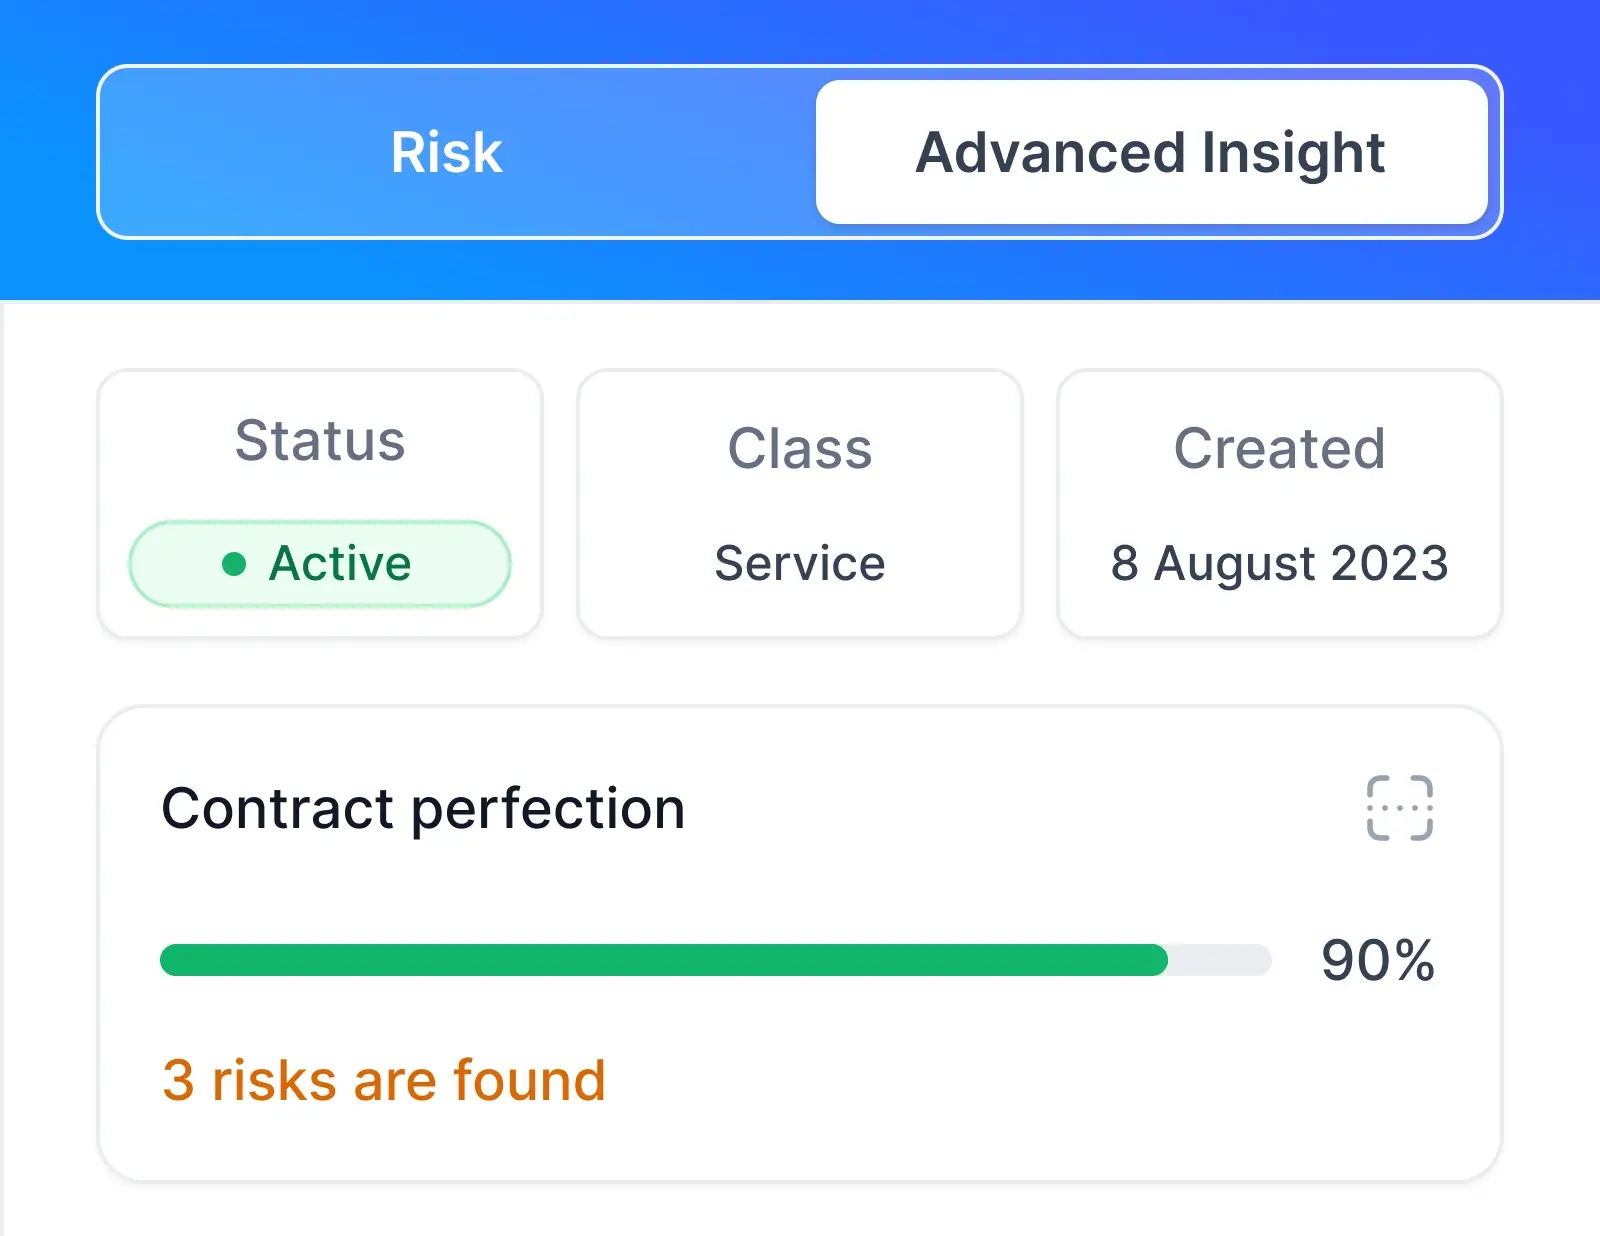This screenshot has height=1236, width=1600.
Task: Click the word 'Active' in the badge
Action: tap(340, 564)
